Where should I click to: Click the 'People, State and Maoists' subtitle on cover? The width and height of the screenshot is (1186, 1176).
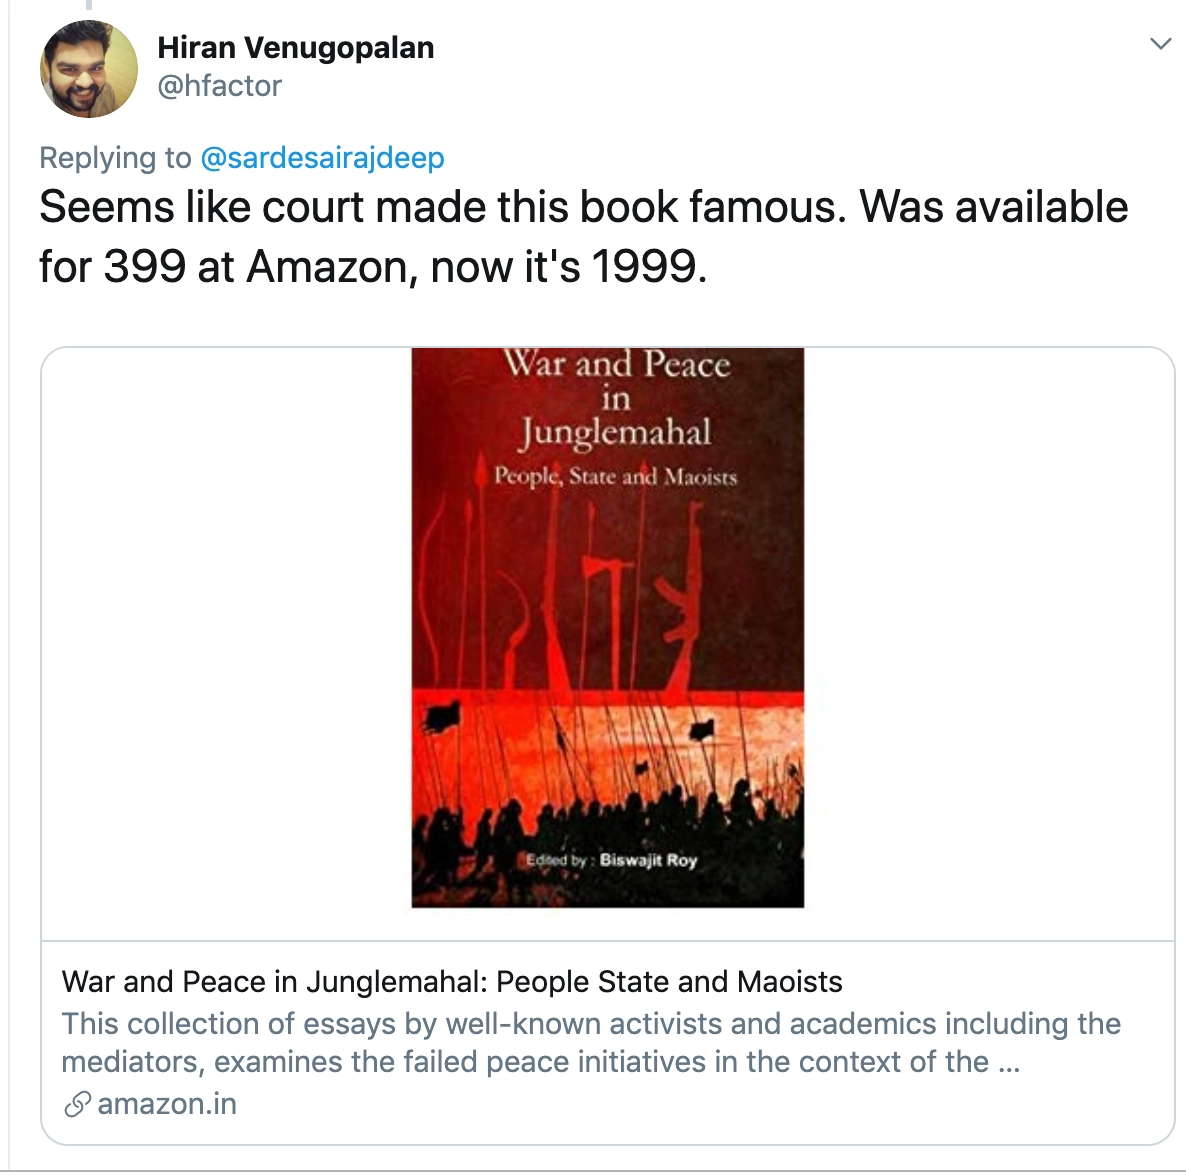pyautogui.click(x=615, y=476)
